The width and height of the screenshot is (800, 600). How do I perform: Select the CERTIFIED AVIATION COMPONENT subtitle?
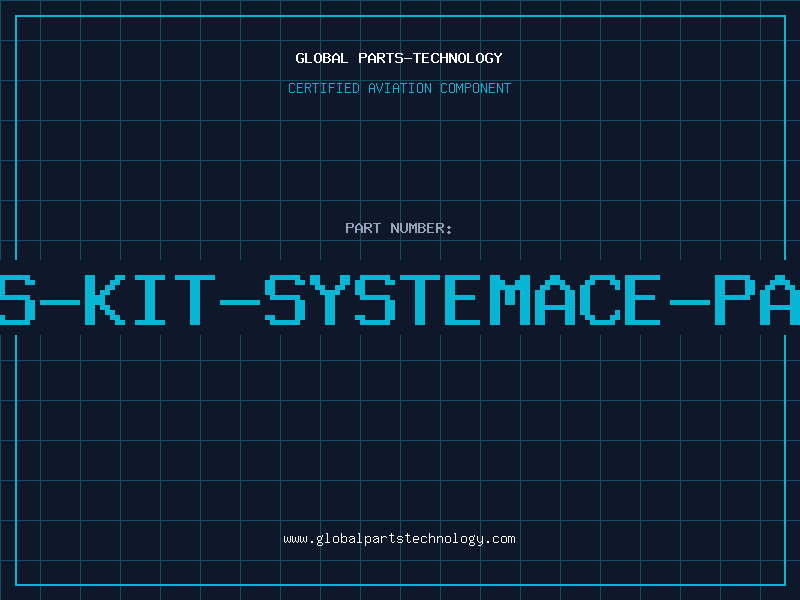click(399, 88)
